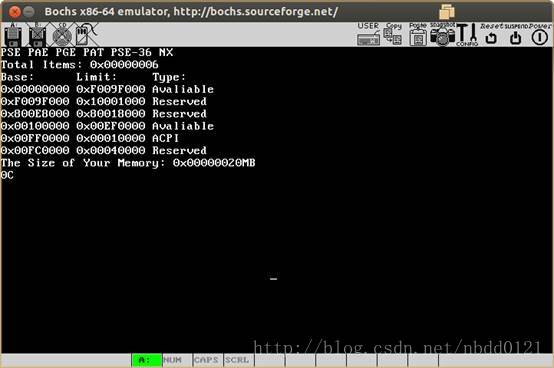The height and width of the screenshot is (368, 554).
Task: Click the 'PSE PAE PGE PAT PSE-36 NX' line
Action: click(87, 52)
